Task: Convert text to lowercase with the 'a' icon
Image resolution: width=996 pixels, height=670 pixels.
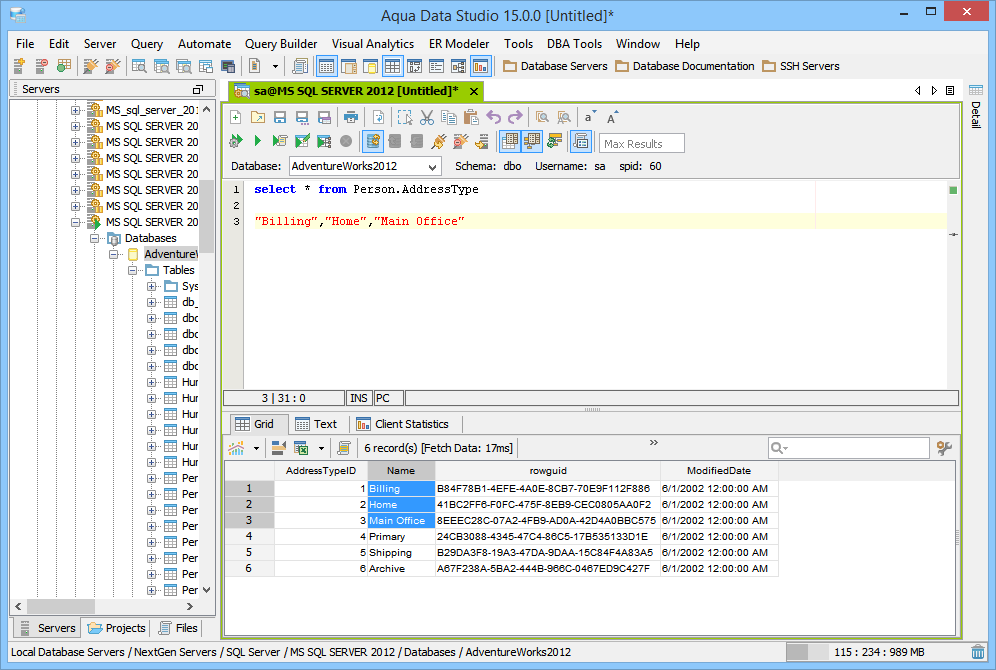Action: click(590, 117)
